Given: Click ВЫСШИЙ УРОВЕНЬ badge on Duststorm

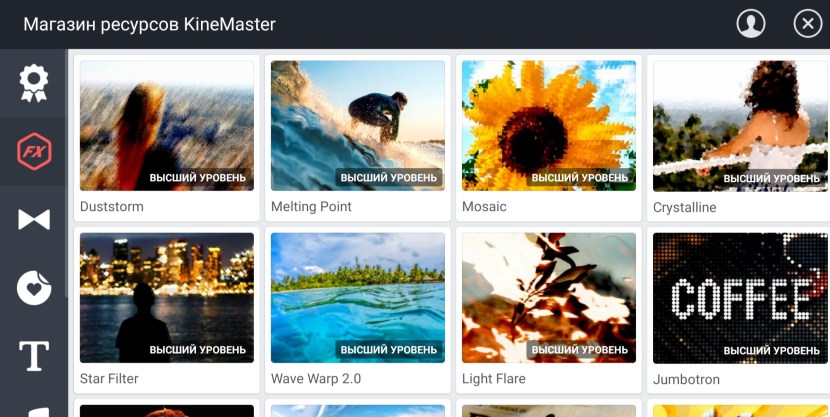Looking at the screenshot, I should click(x=197, y=178).
